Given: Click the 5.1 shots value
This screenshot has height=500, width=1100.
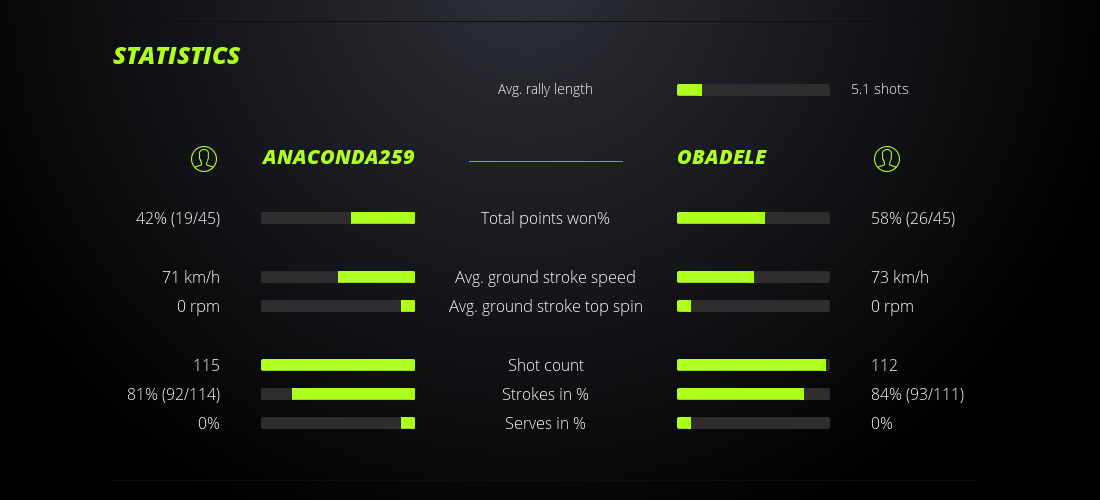Looking at the screenshot, I should tap(879, 89).
